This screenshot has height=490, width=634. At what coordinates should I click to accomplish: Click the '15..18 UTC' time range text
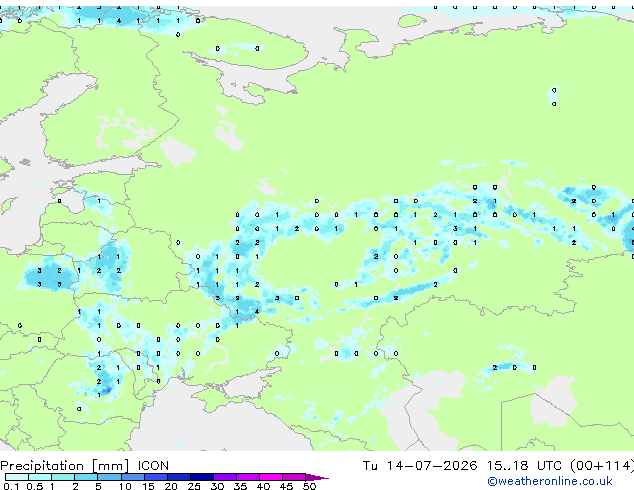524,466
